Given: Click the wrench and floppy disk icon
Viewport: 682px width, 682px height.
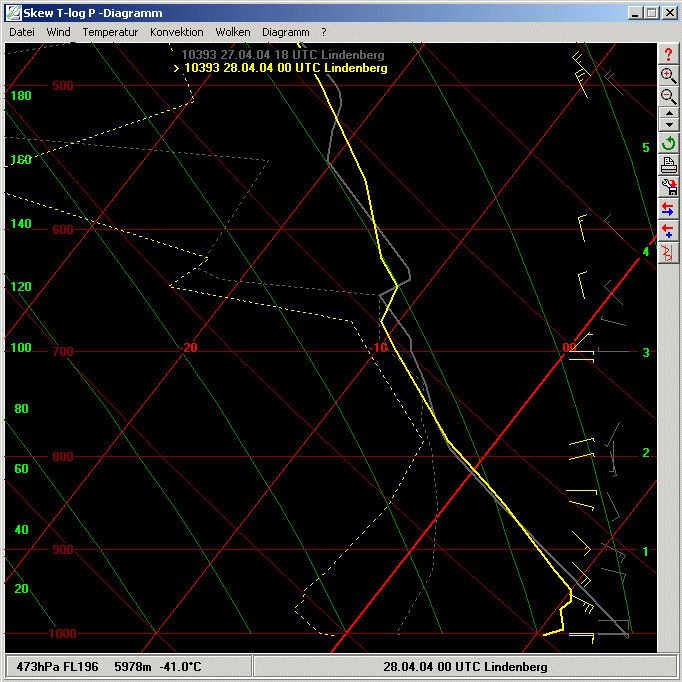Looking at the screenshot, I should click(669, 187).
